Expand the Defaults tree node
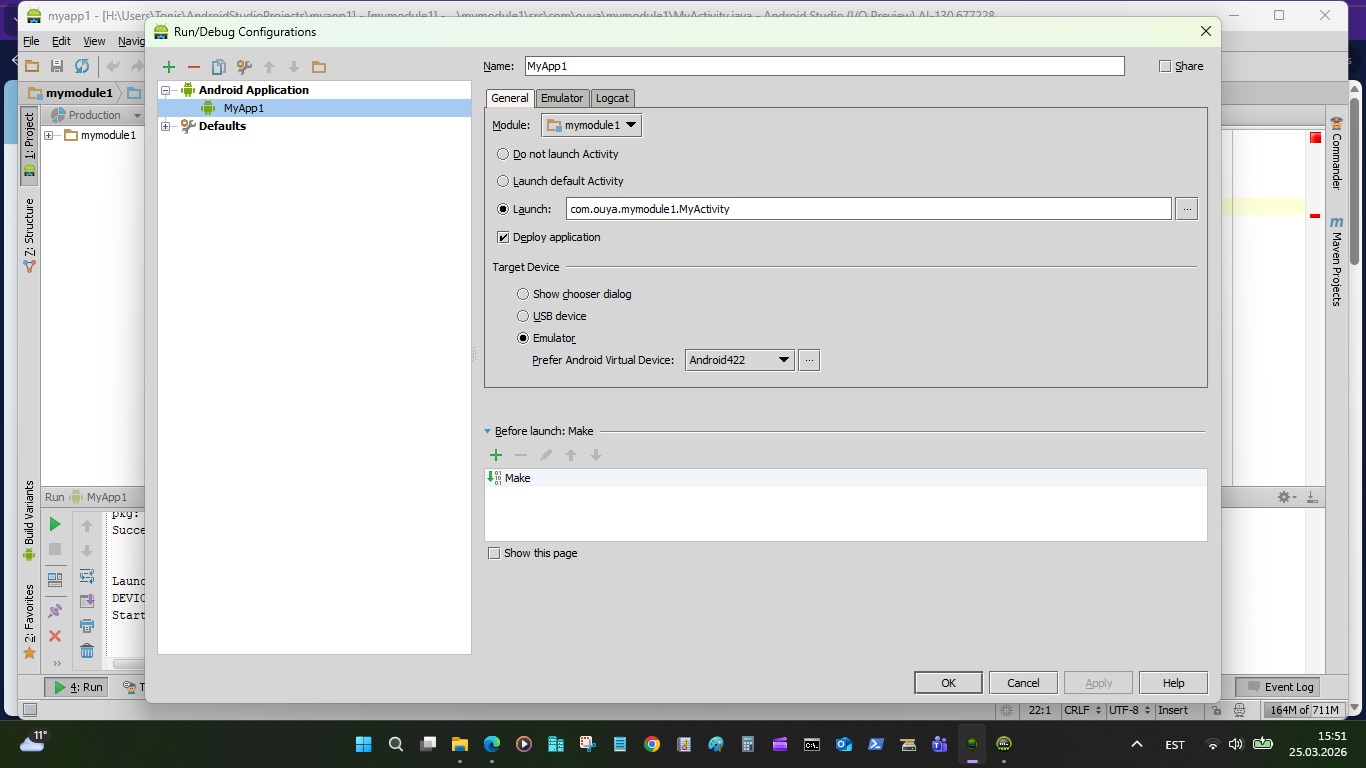The width and height of the screenshot is (1366, 768). pyautogui.click(x=166, y=126)
